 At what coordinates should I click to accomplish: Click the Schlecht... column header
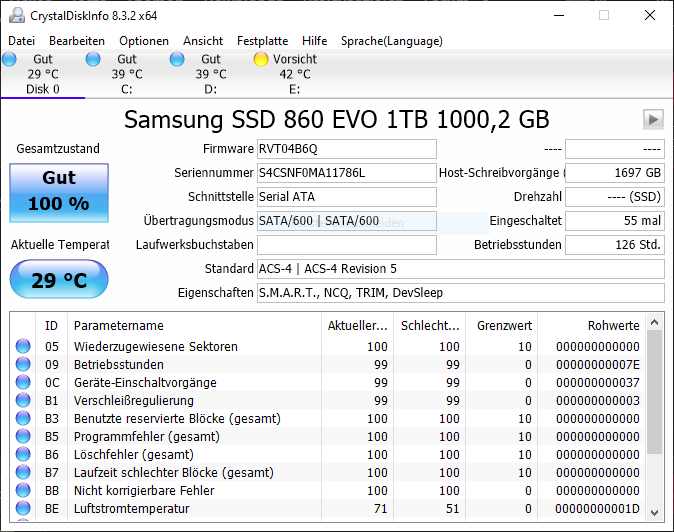click(x=429, y=325)
